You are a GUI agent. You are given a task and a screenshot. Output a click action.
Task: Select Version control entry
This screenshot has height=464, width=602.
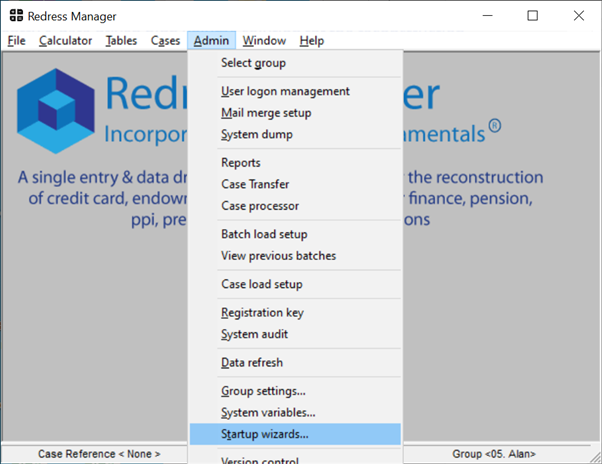(295, 458)
